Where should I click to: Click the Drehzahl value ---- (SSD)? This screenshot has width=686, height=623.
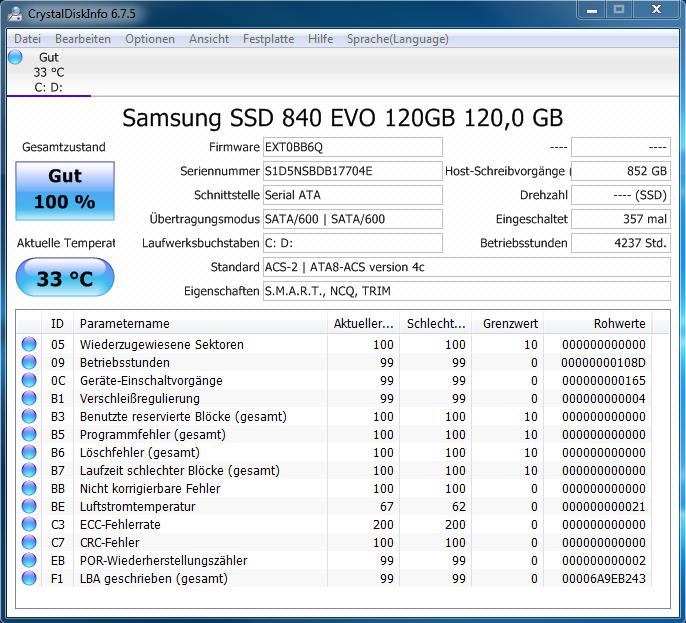(x=621, y=195)
